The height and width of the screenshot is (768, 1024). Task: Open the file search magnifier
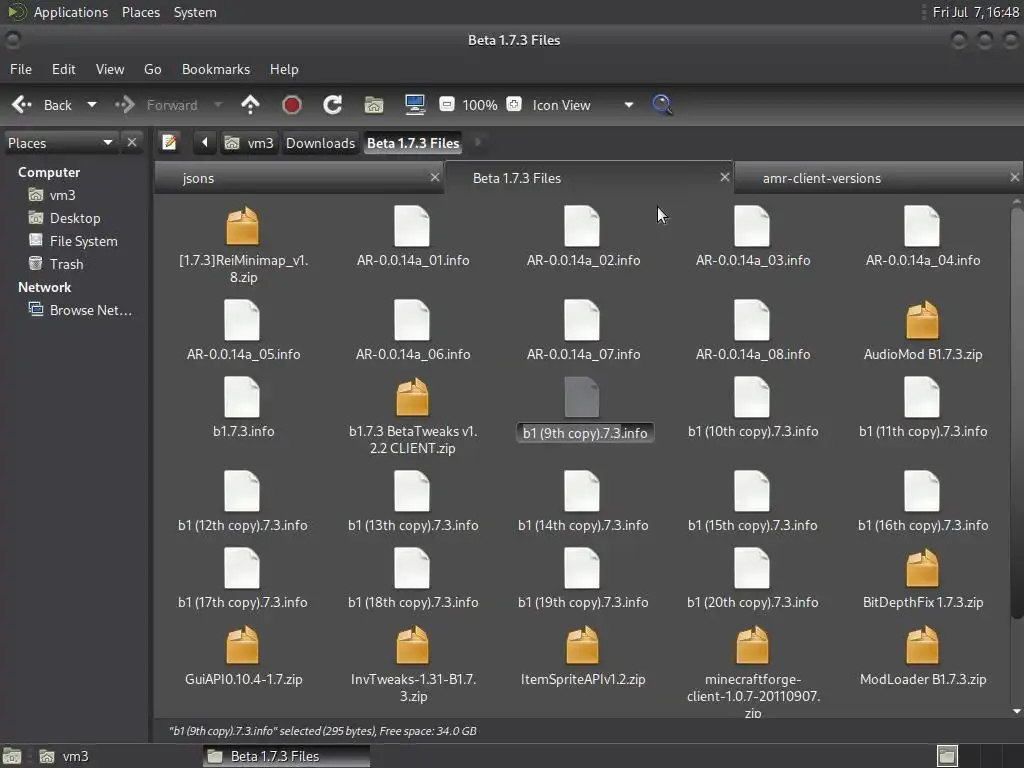pyautogui.click(x=662, y=104)
